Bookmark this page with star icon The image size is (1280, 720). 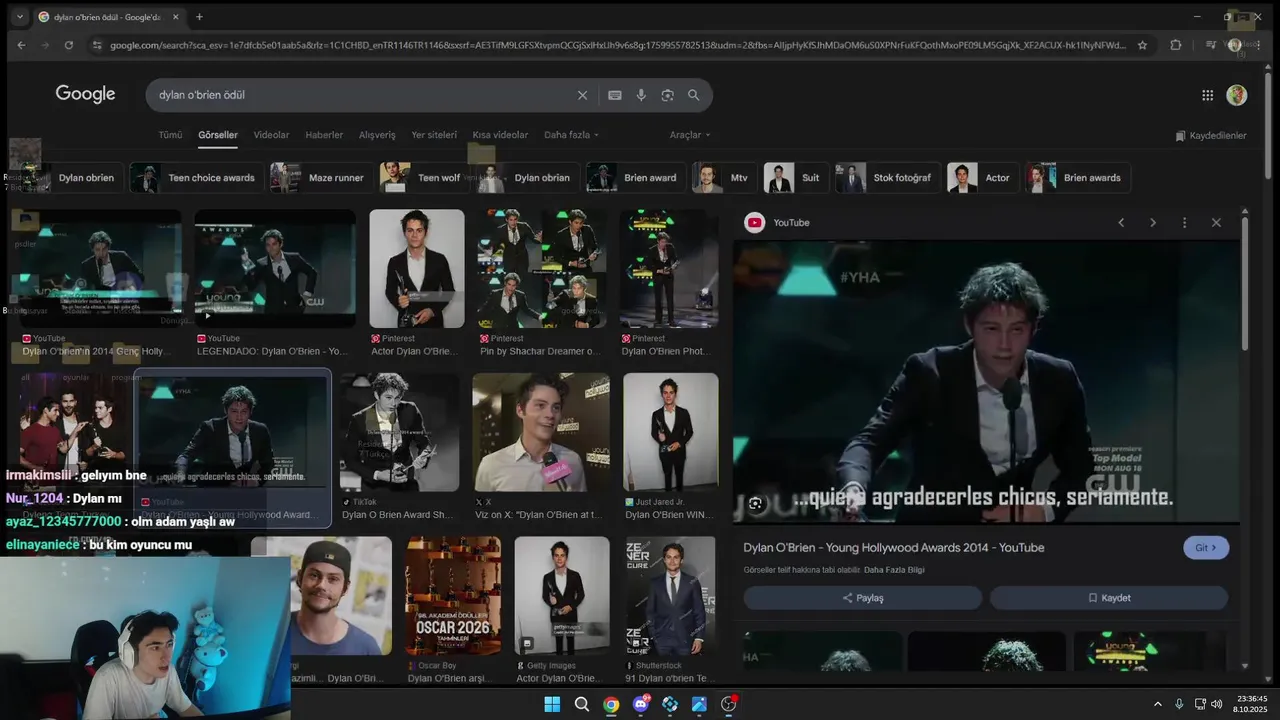click(1142, 45)
